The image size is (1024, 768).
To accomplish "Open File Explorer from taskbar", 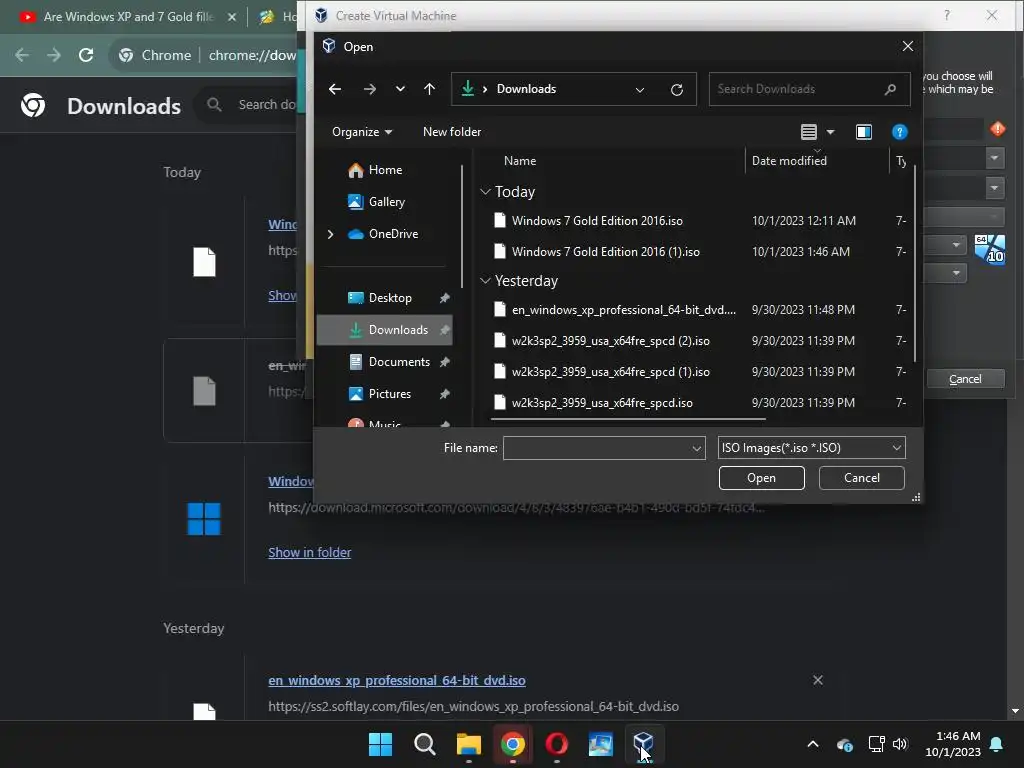I will click(x=468, y=744).
